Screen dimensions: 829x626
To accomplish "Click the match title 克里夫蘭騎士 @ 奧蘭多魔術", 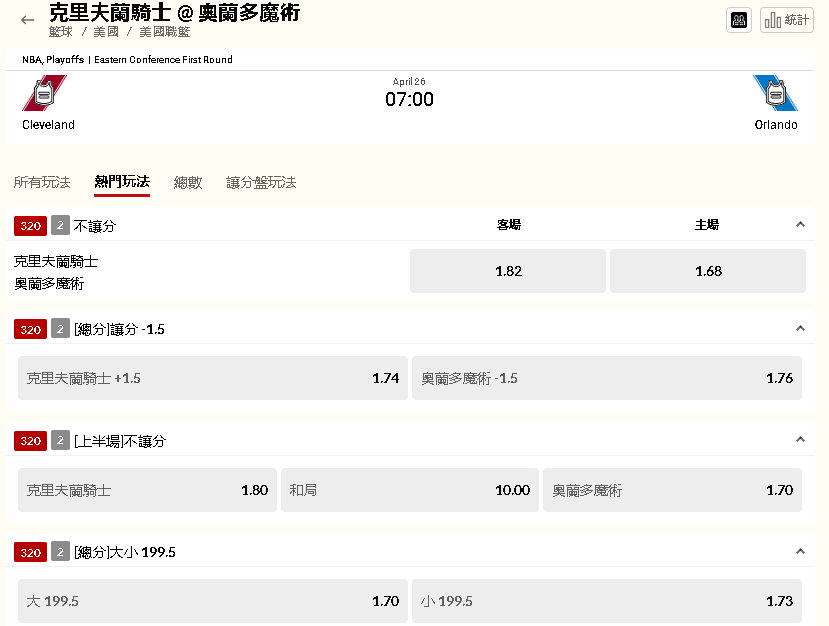I will [x=174, y=13].
